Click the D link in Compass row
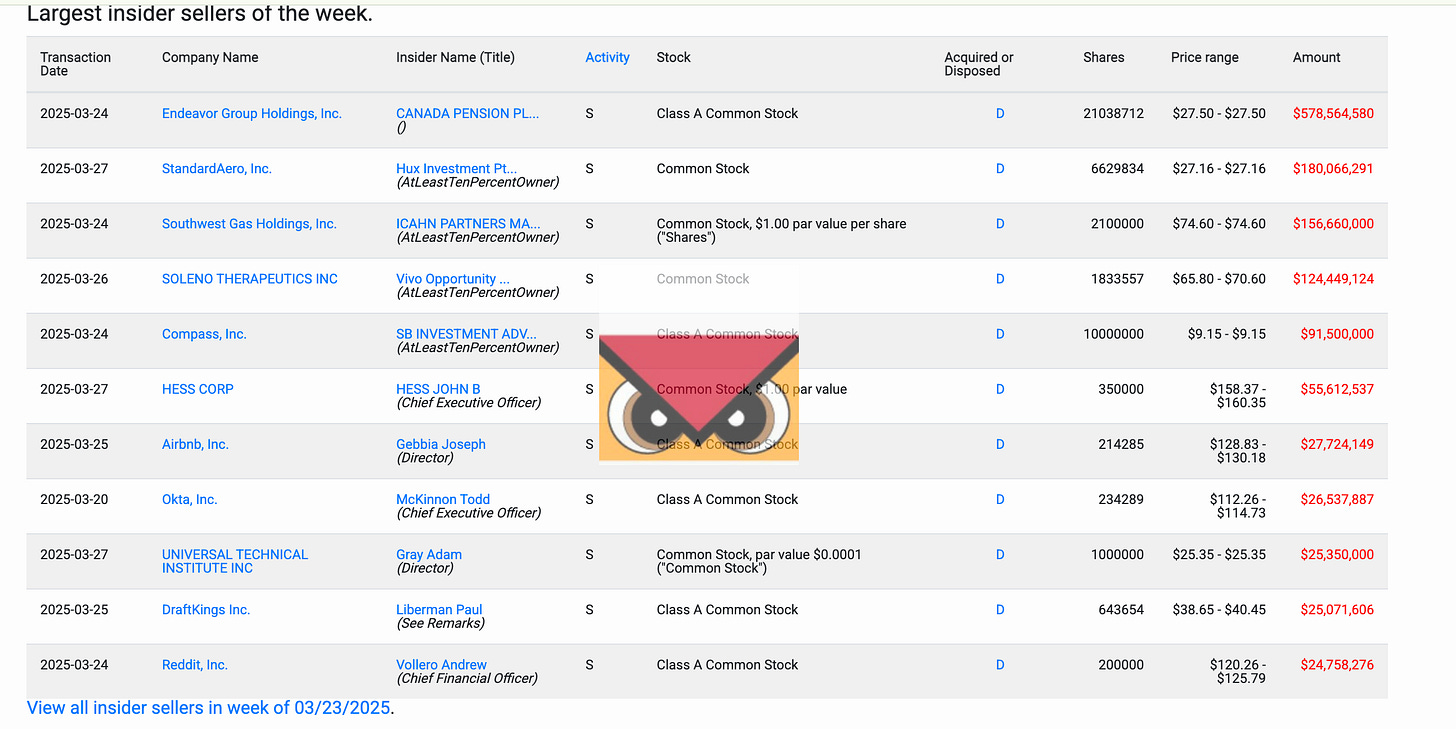 (x=1000, y=334)
